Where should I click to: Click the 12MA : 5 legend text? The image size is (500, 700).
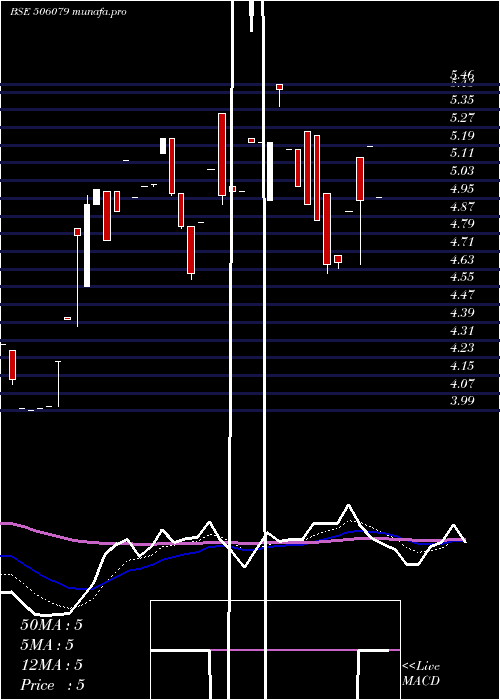[x=51, y=665]
